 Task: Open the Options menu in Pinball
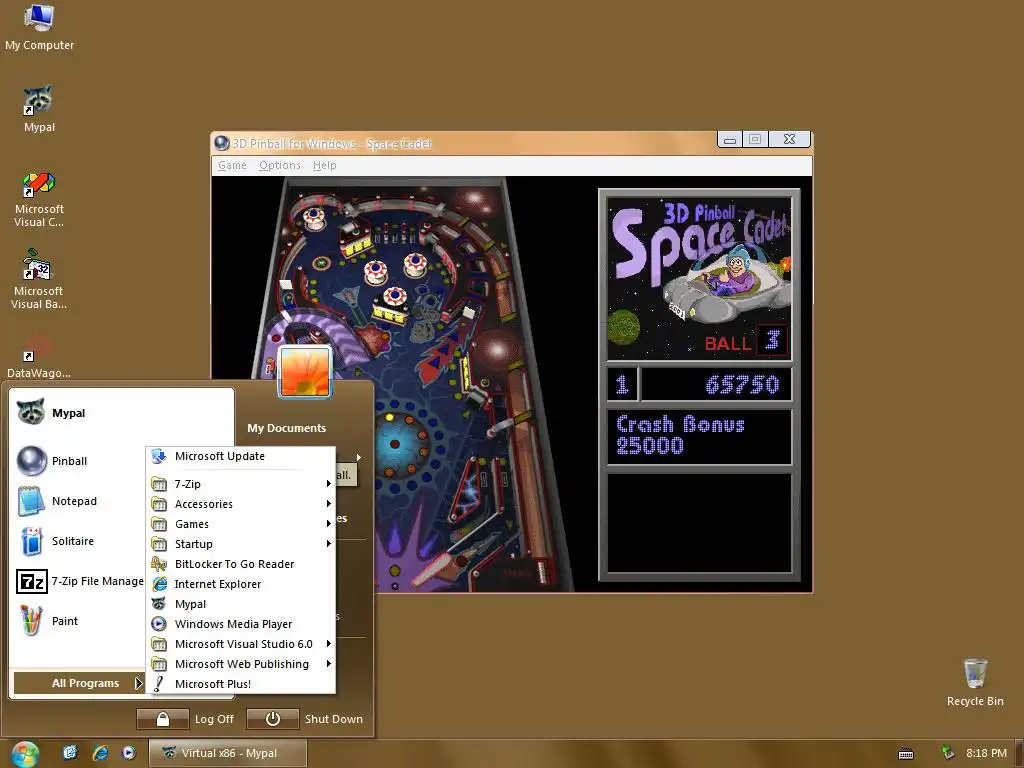pyautogui.click(x=280, y=166)
